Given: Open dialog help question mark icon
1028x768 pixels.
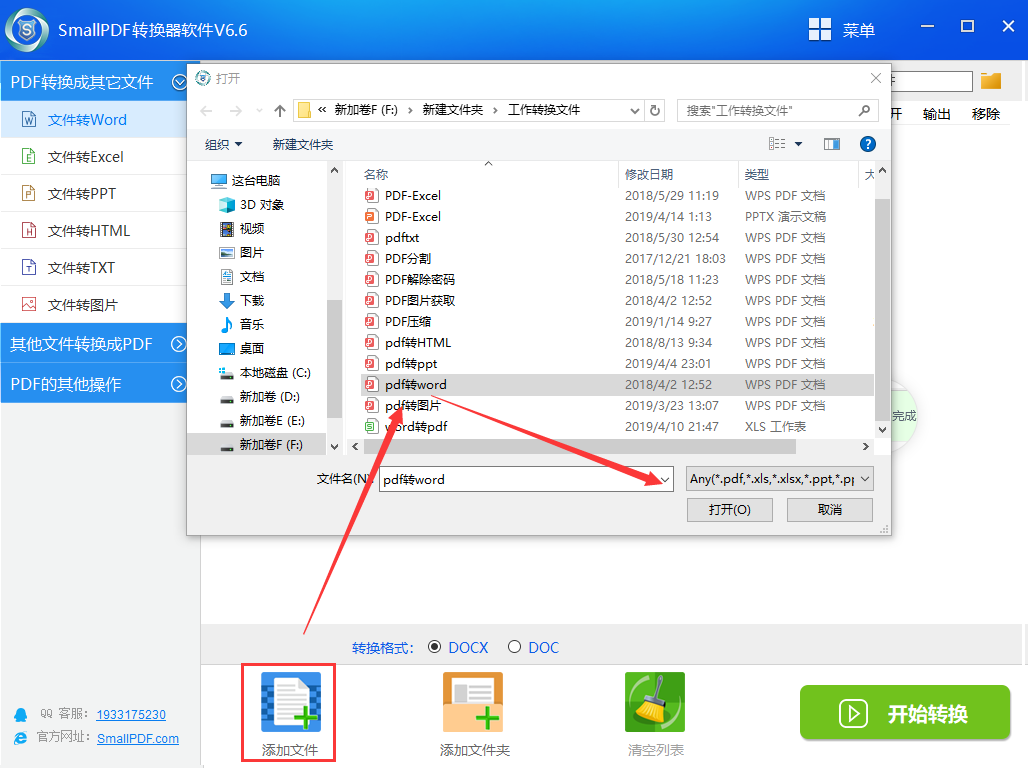Looking at the screenshot, I should click(867, 144).
